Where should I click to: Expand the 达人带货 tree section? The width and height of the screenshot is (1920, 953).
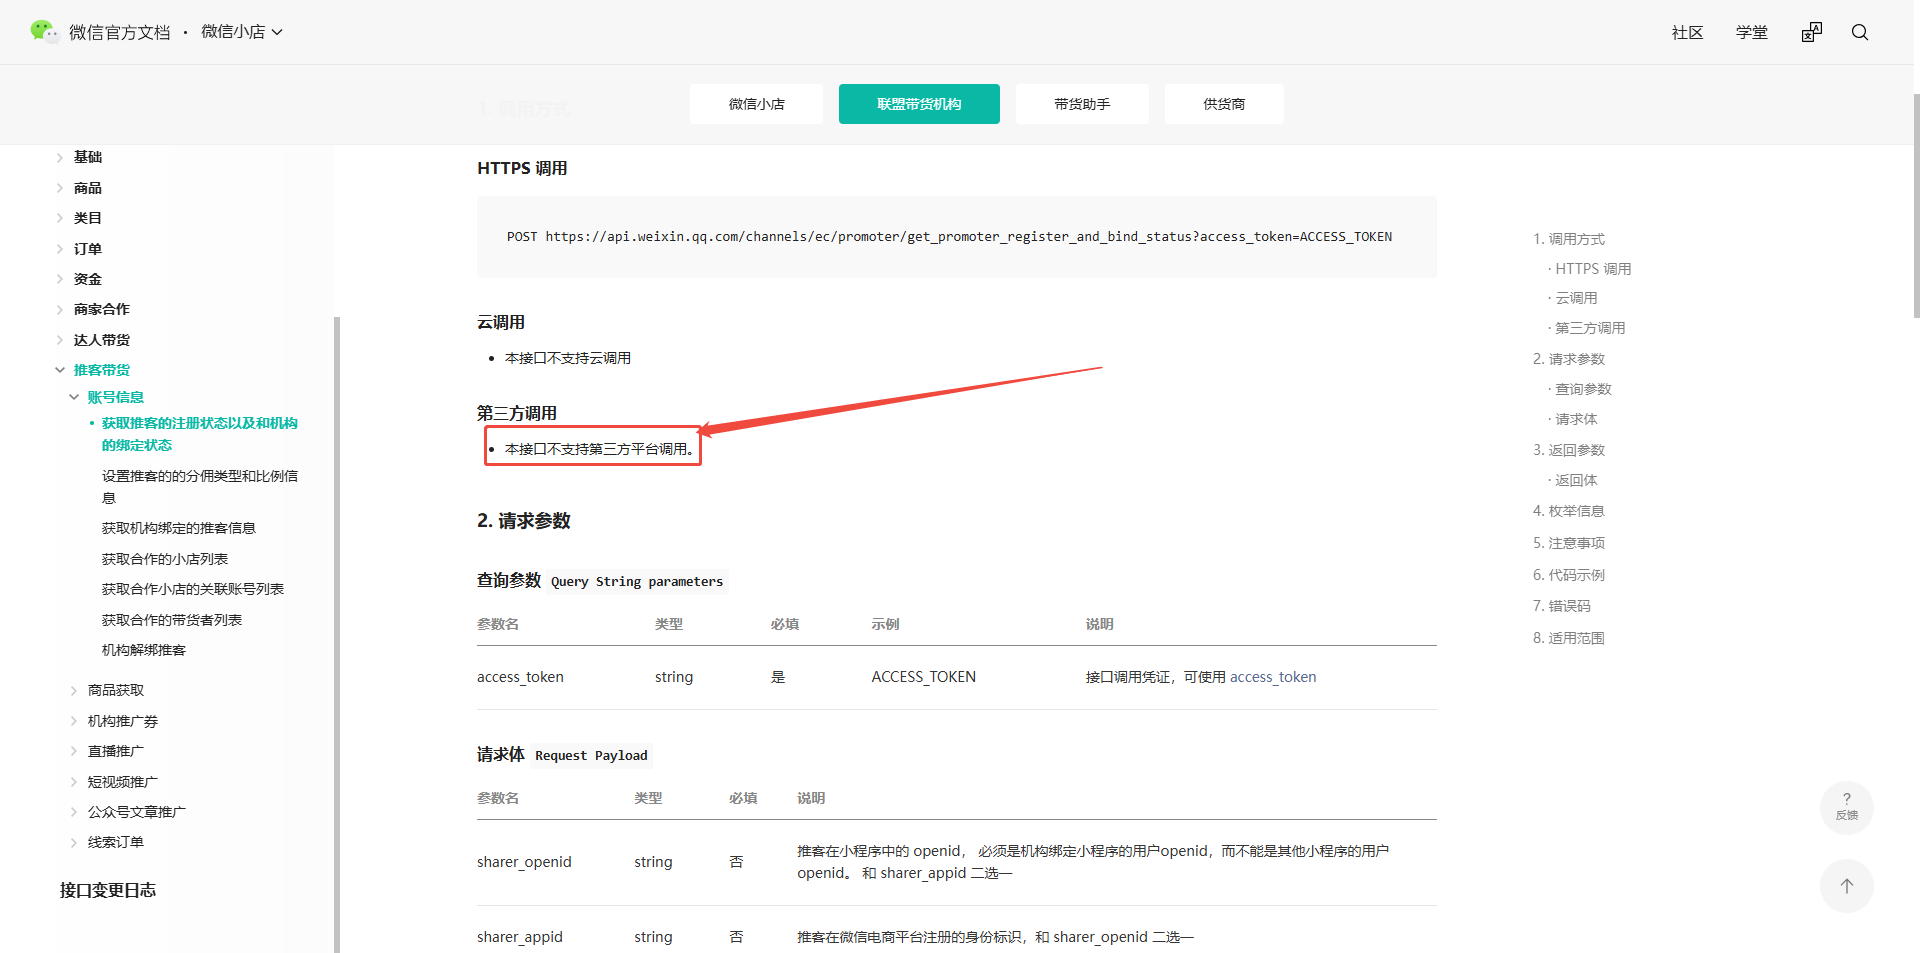tap(60, 340)
